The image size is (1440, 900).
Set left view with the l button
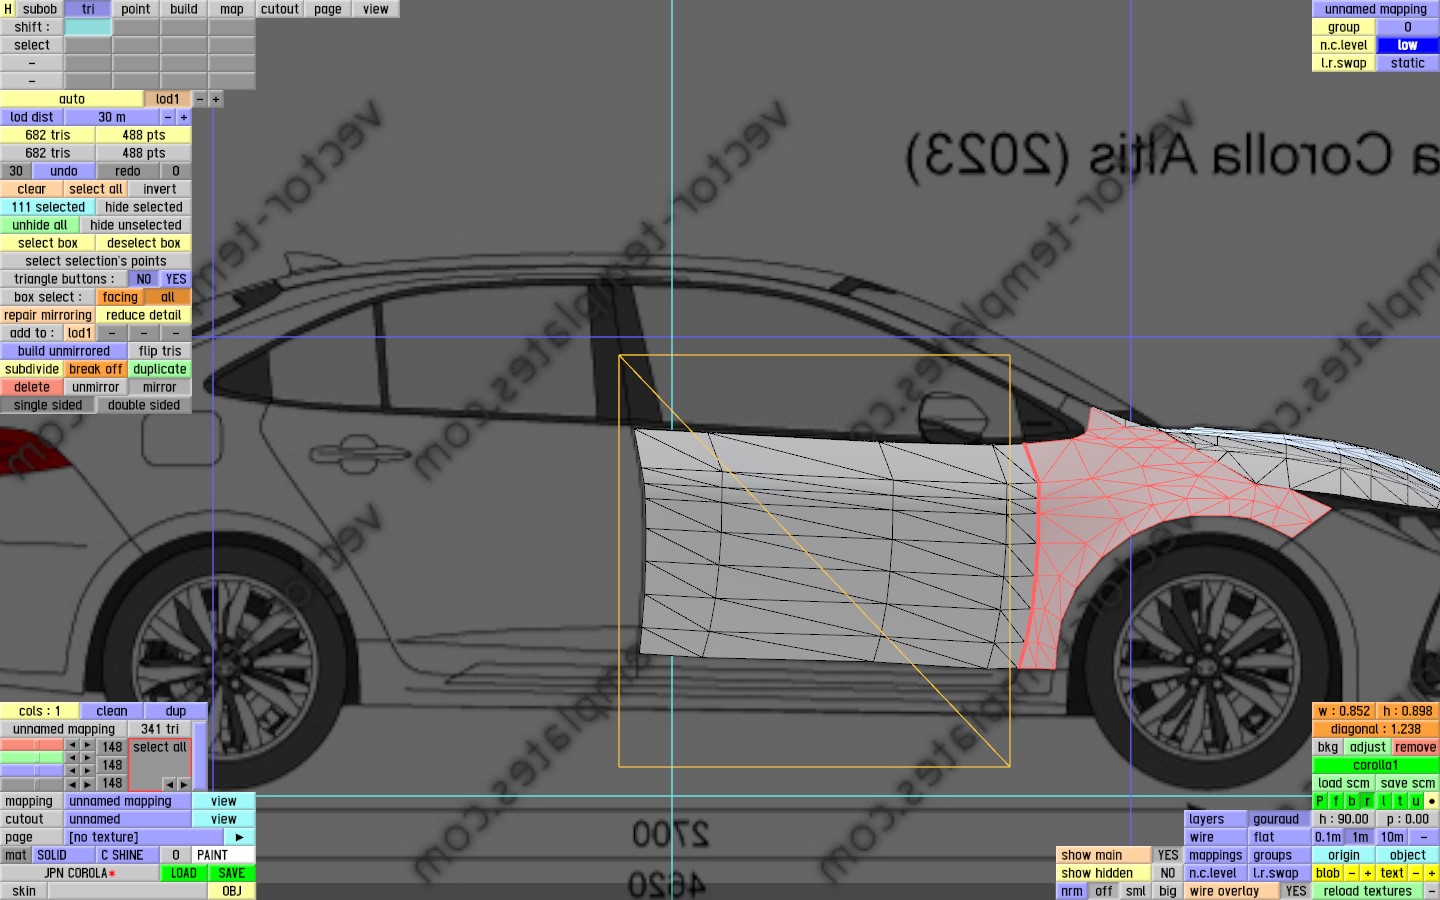click(1384, 801)
